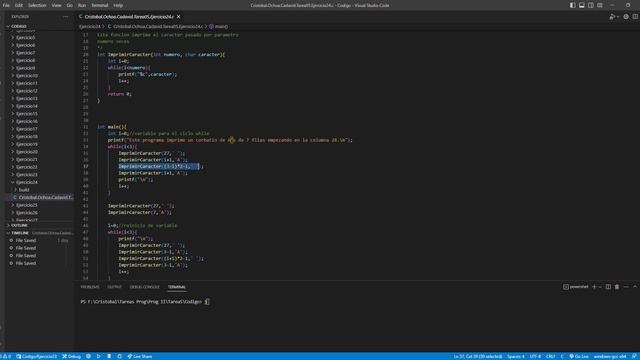The height and width of the screenshot is (360, 640).
Task: Switch to the PROBLEMS panel tab
Action: [x=90, y=287]
